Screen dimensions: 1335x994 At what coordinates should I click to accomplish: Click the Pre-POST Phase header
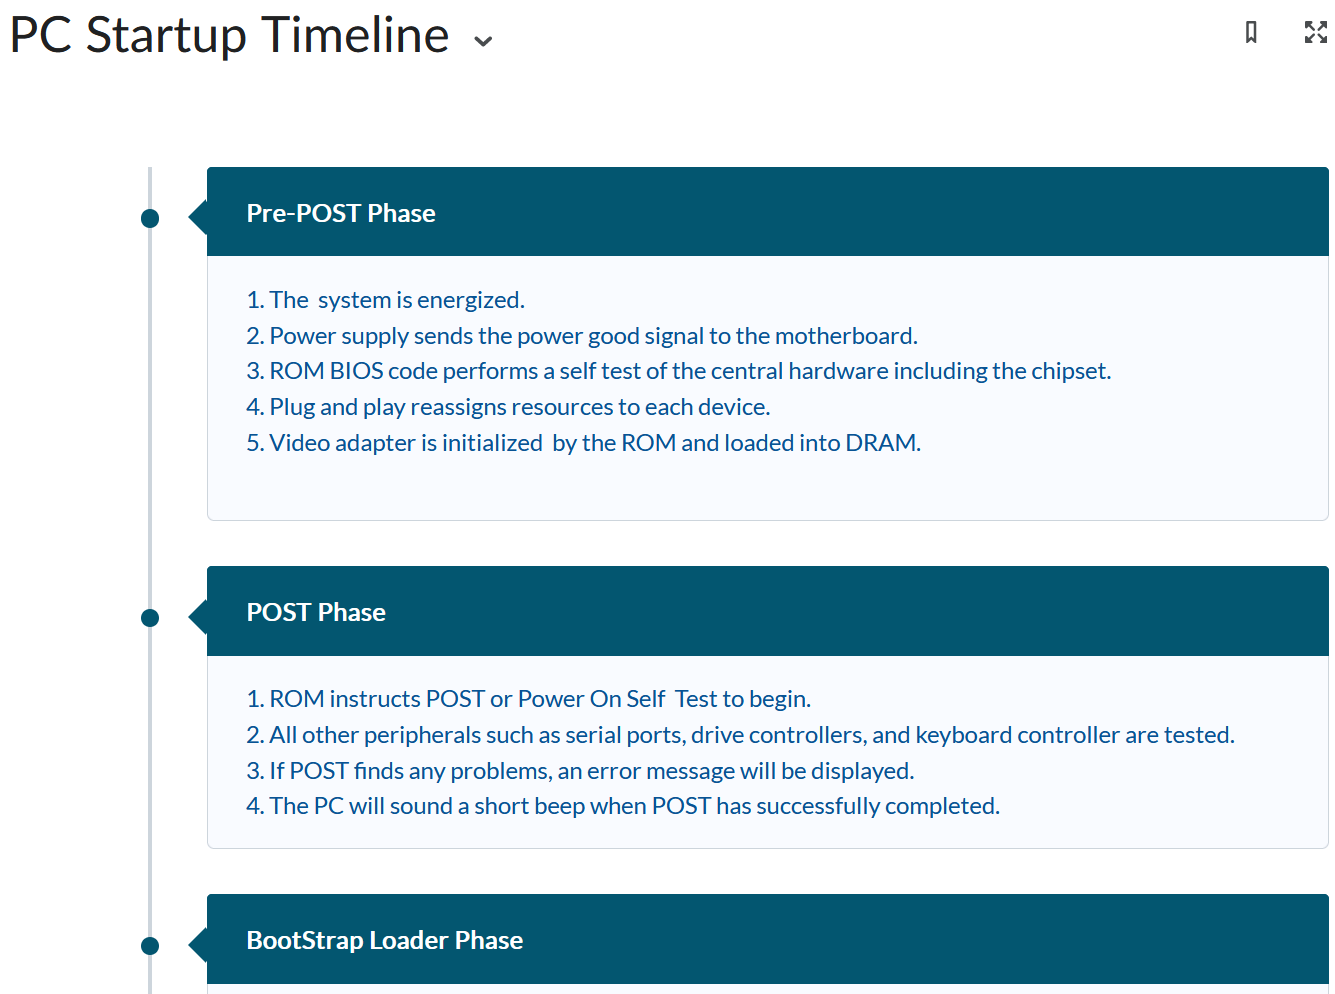[341, 213]
